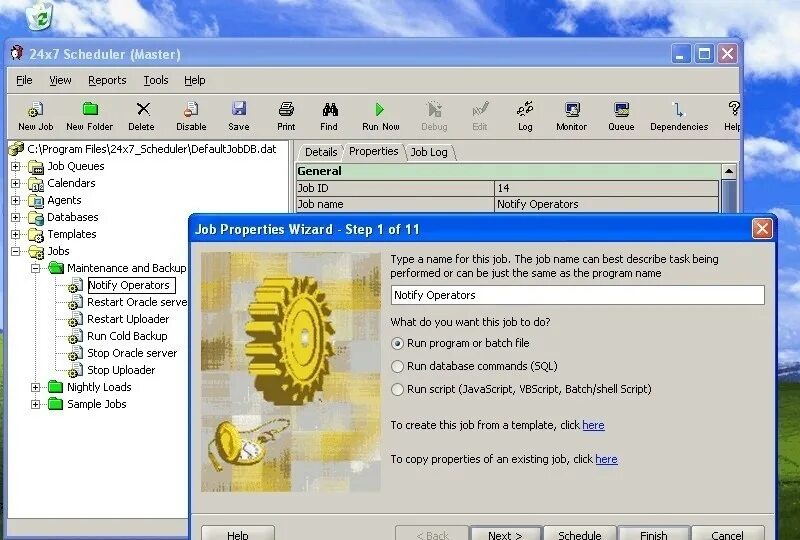Image resolution: width=800 pixels, height=540 pixels.
Task: Open the File menu
Action: tap(24, 80)
